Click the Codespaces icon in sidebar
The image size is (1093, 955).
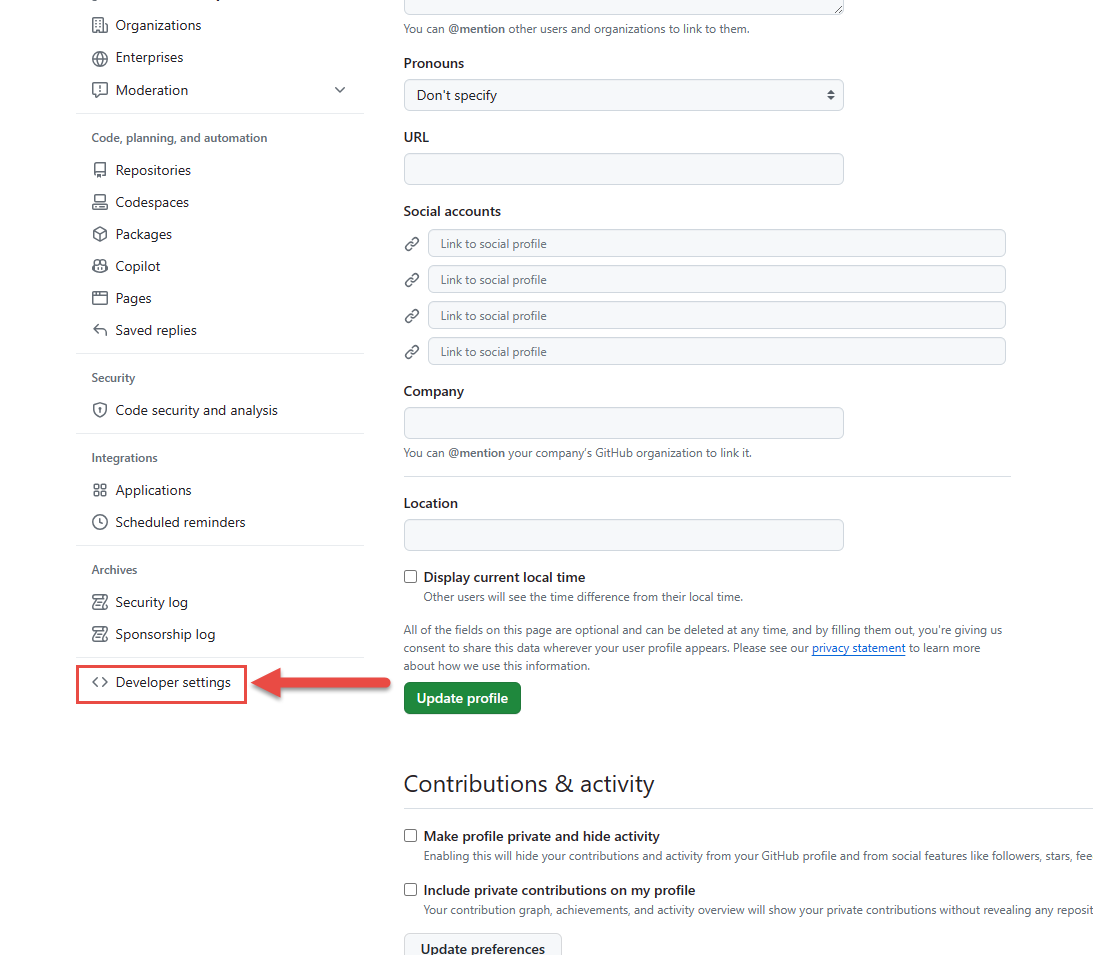tap(99, 201)
